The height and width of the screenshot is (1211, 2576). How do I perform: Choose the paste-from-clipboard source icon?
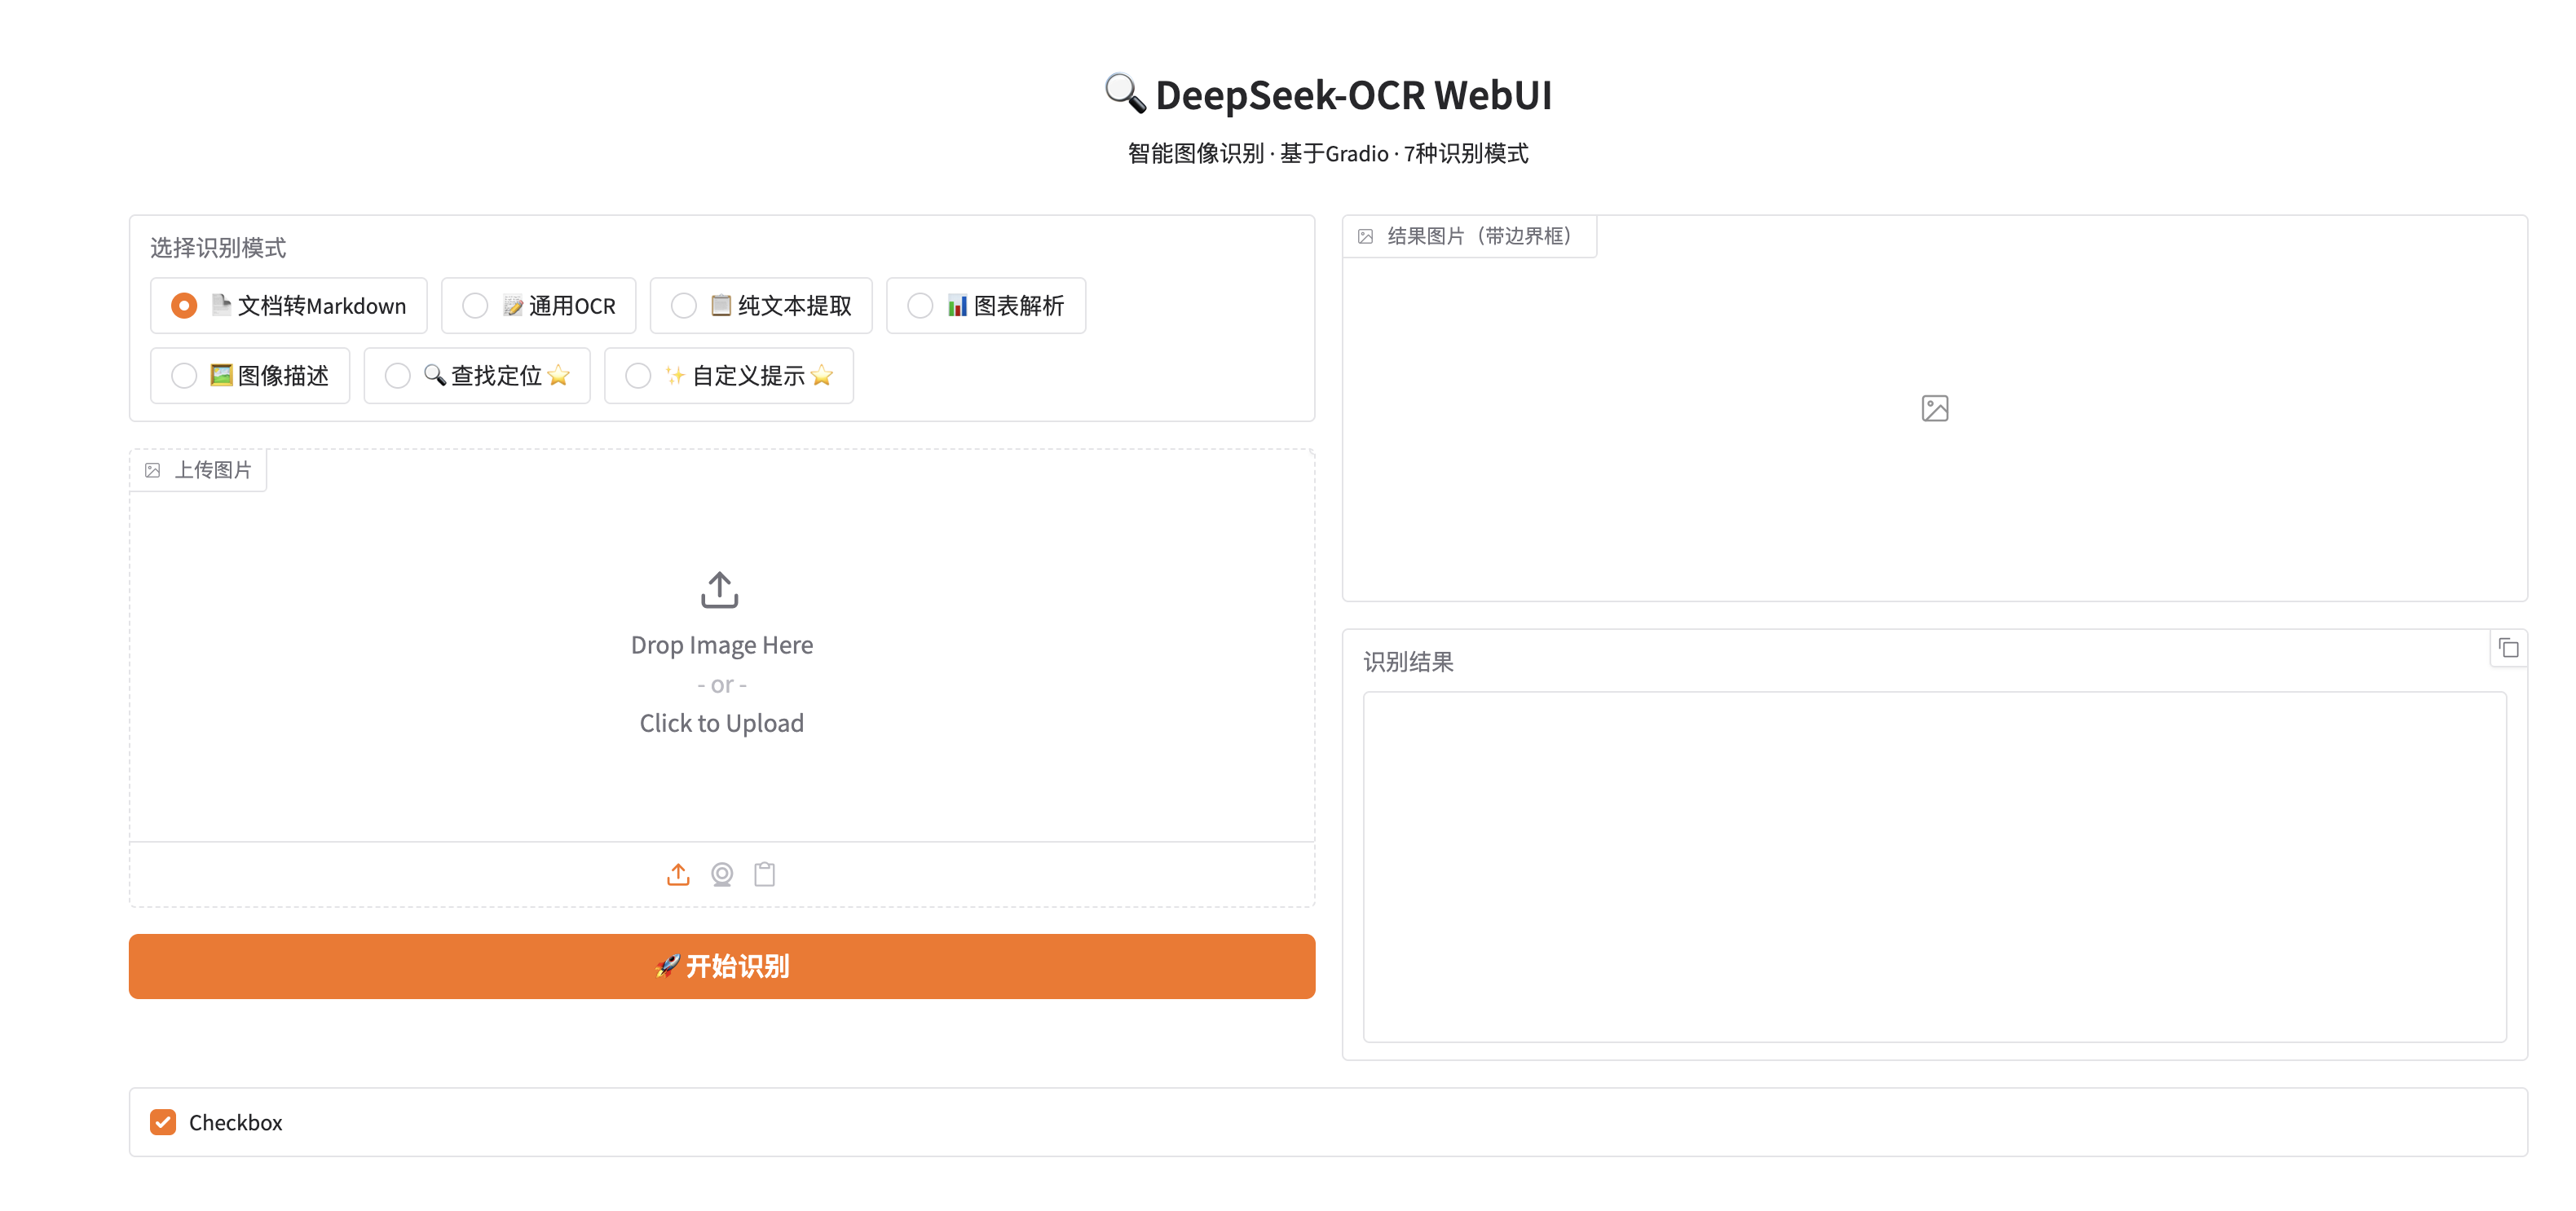click(x=765, y=874)
